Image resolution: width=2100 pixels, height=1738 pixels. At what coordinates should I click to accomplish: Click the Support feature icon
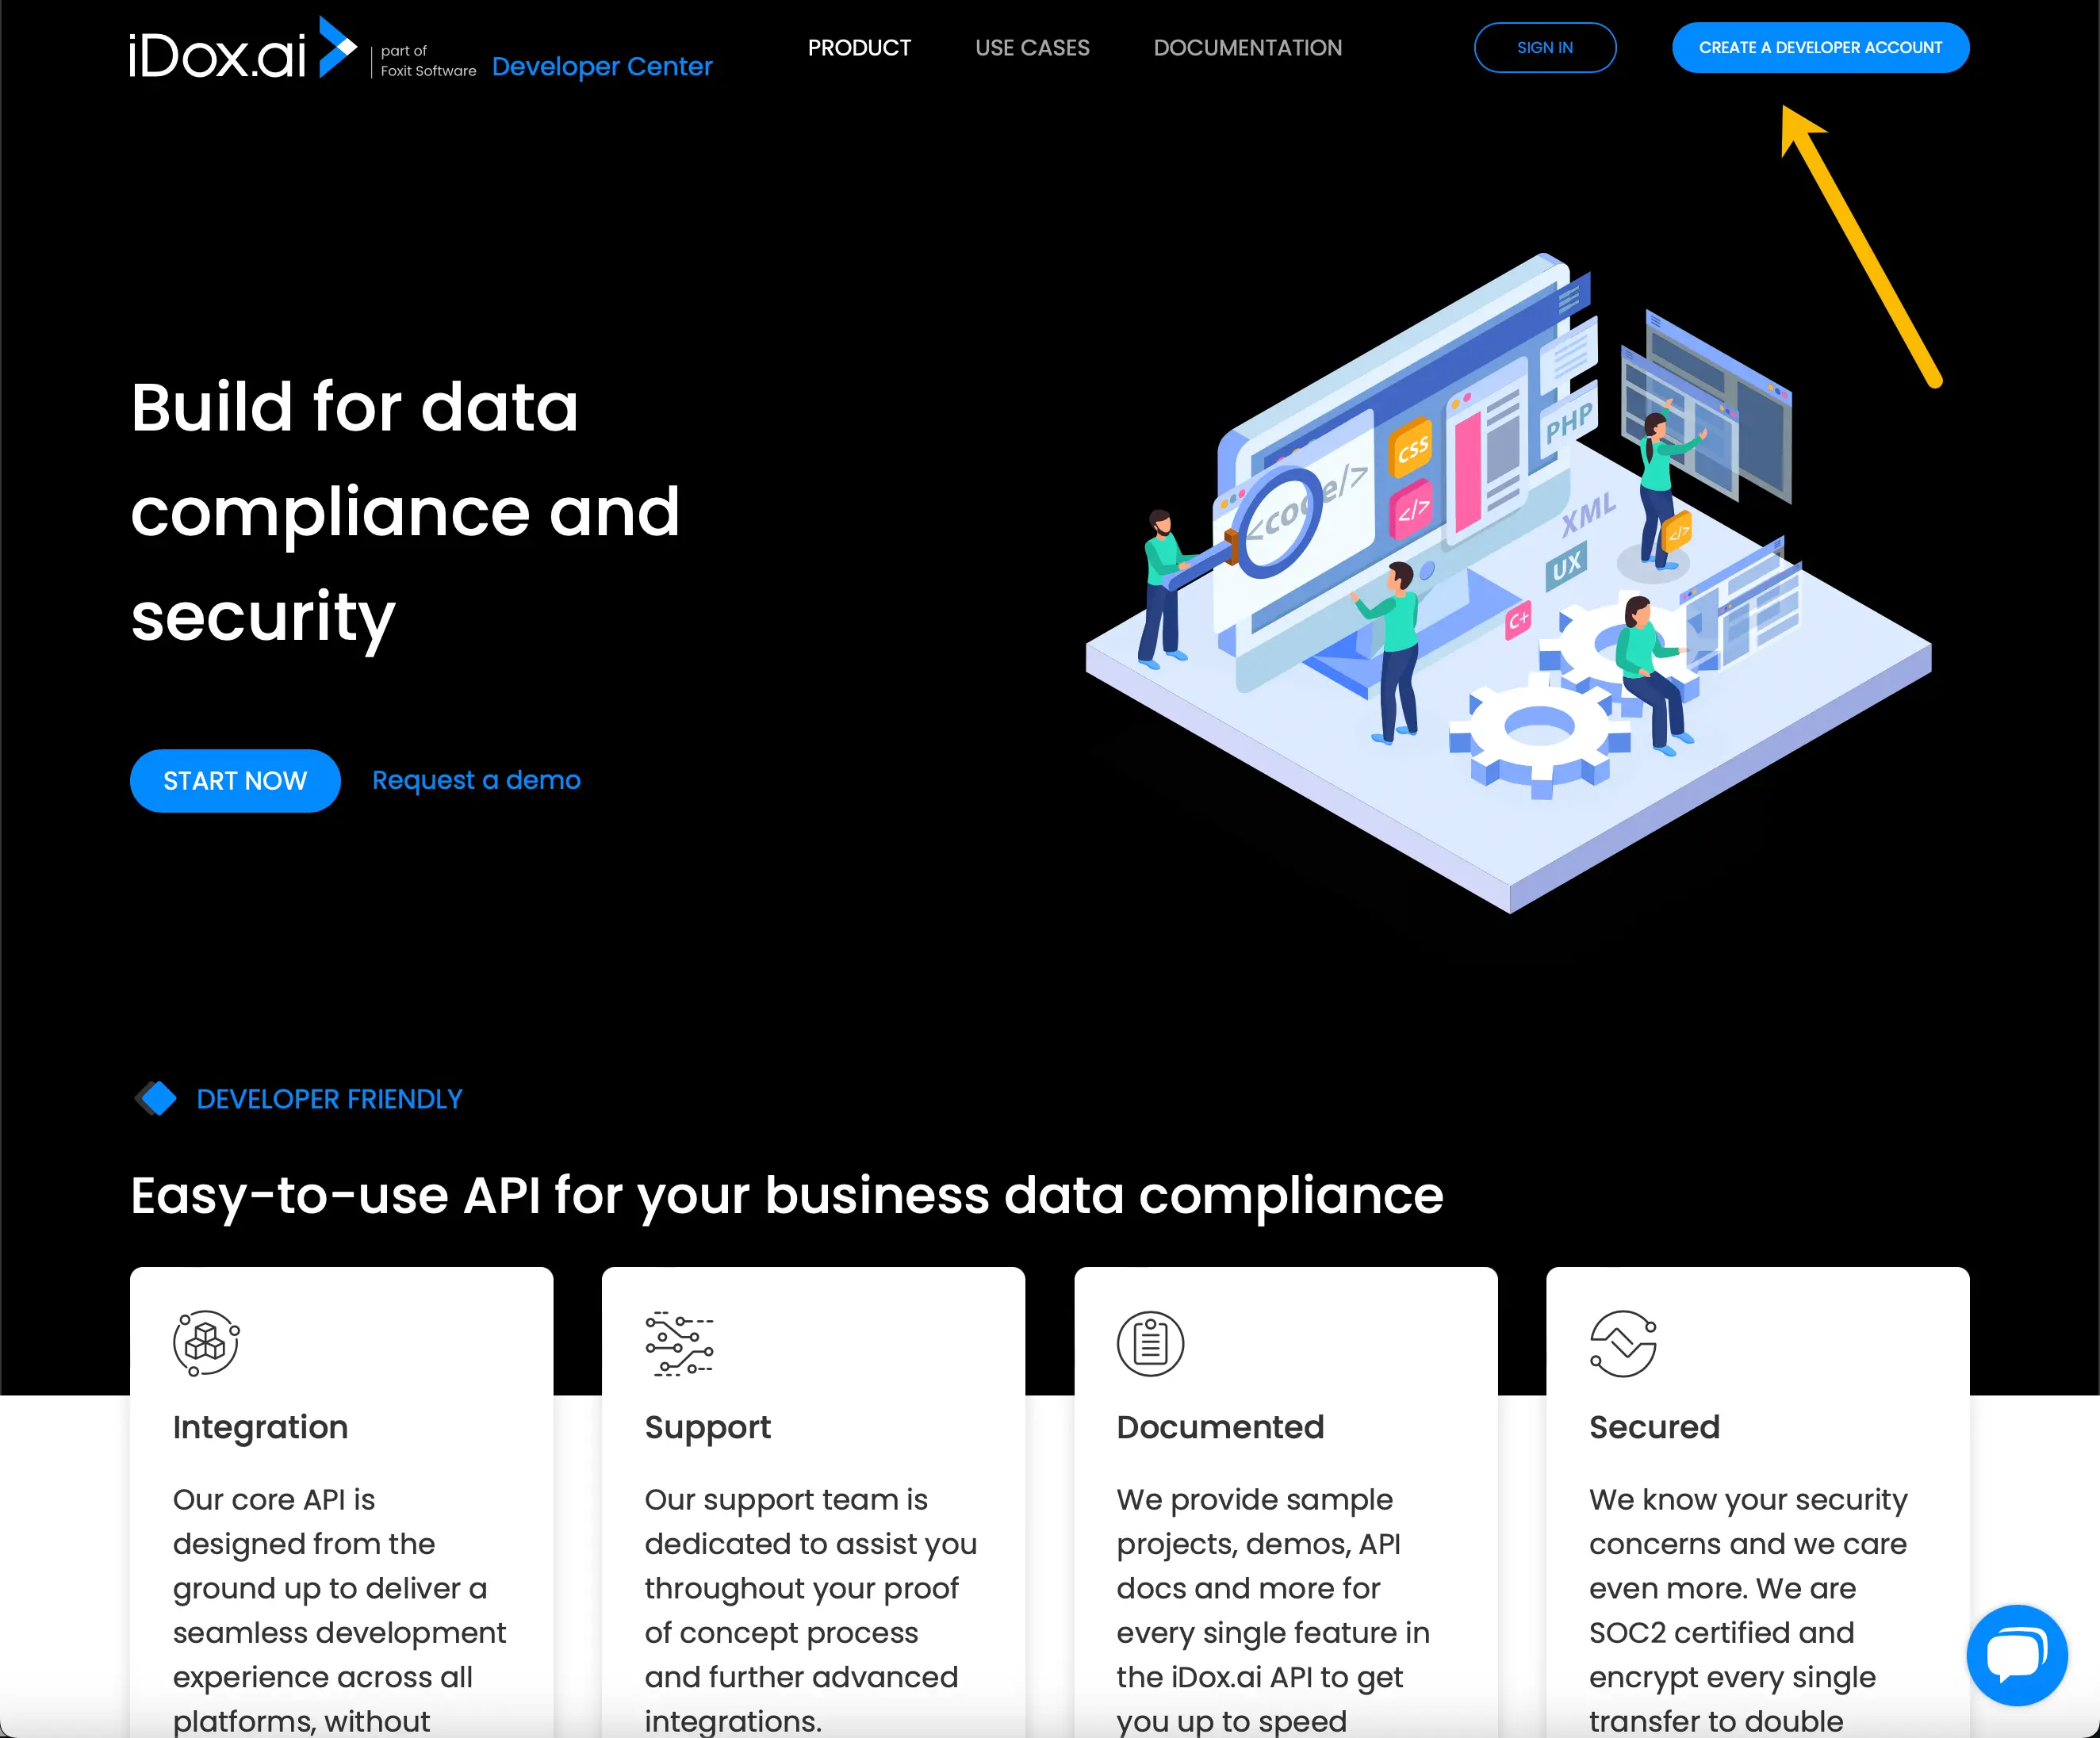680,1342
